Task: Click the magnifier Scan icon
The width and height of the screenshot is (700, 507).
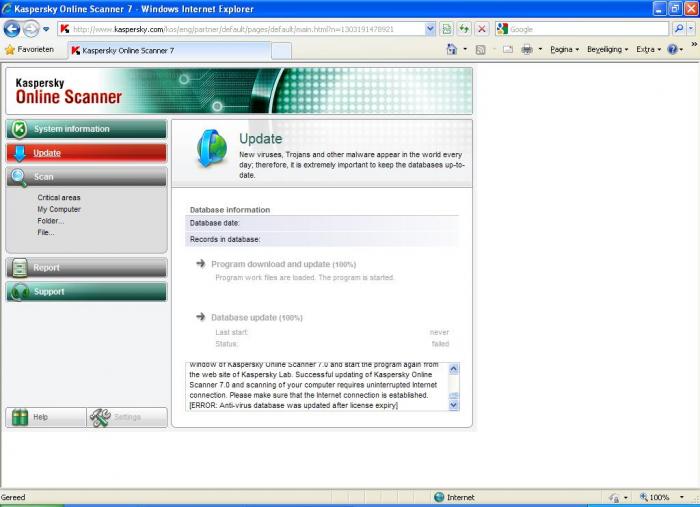Action: point(18,178)
